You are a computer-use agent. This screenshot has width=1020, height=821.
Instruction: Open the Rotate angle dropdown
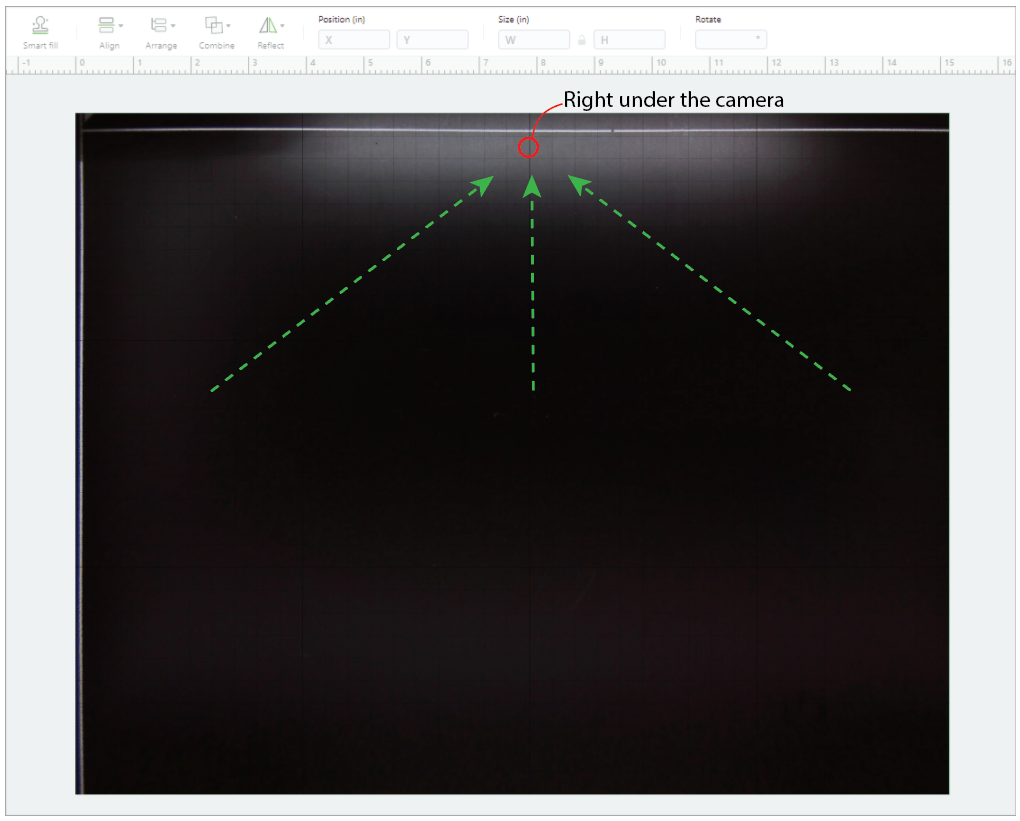click(730, 40)
